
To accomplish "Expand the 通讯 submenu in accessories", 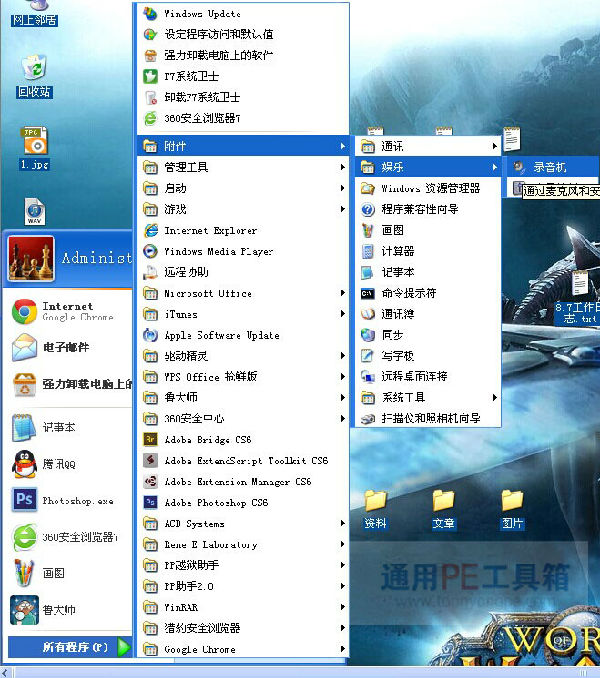I will pos(428,146).
